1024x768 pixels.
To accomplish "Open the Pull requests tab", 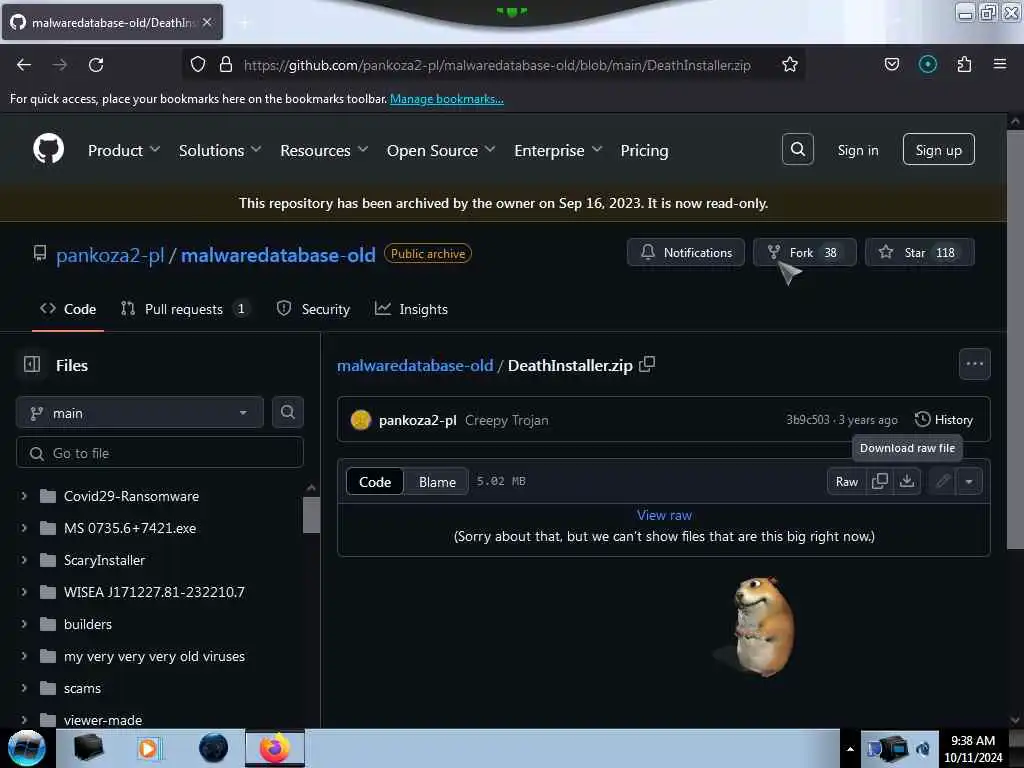I will (x=185, y=309).
